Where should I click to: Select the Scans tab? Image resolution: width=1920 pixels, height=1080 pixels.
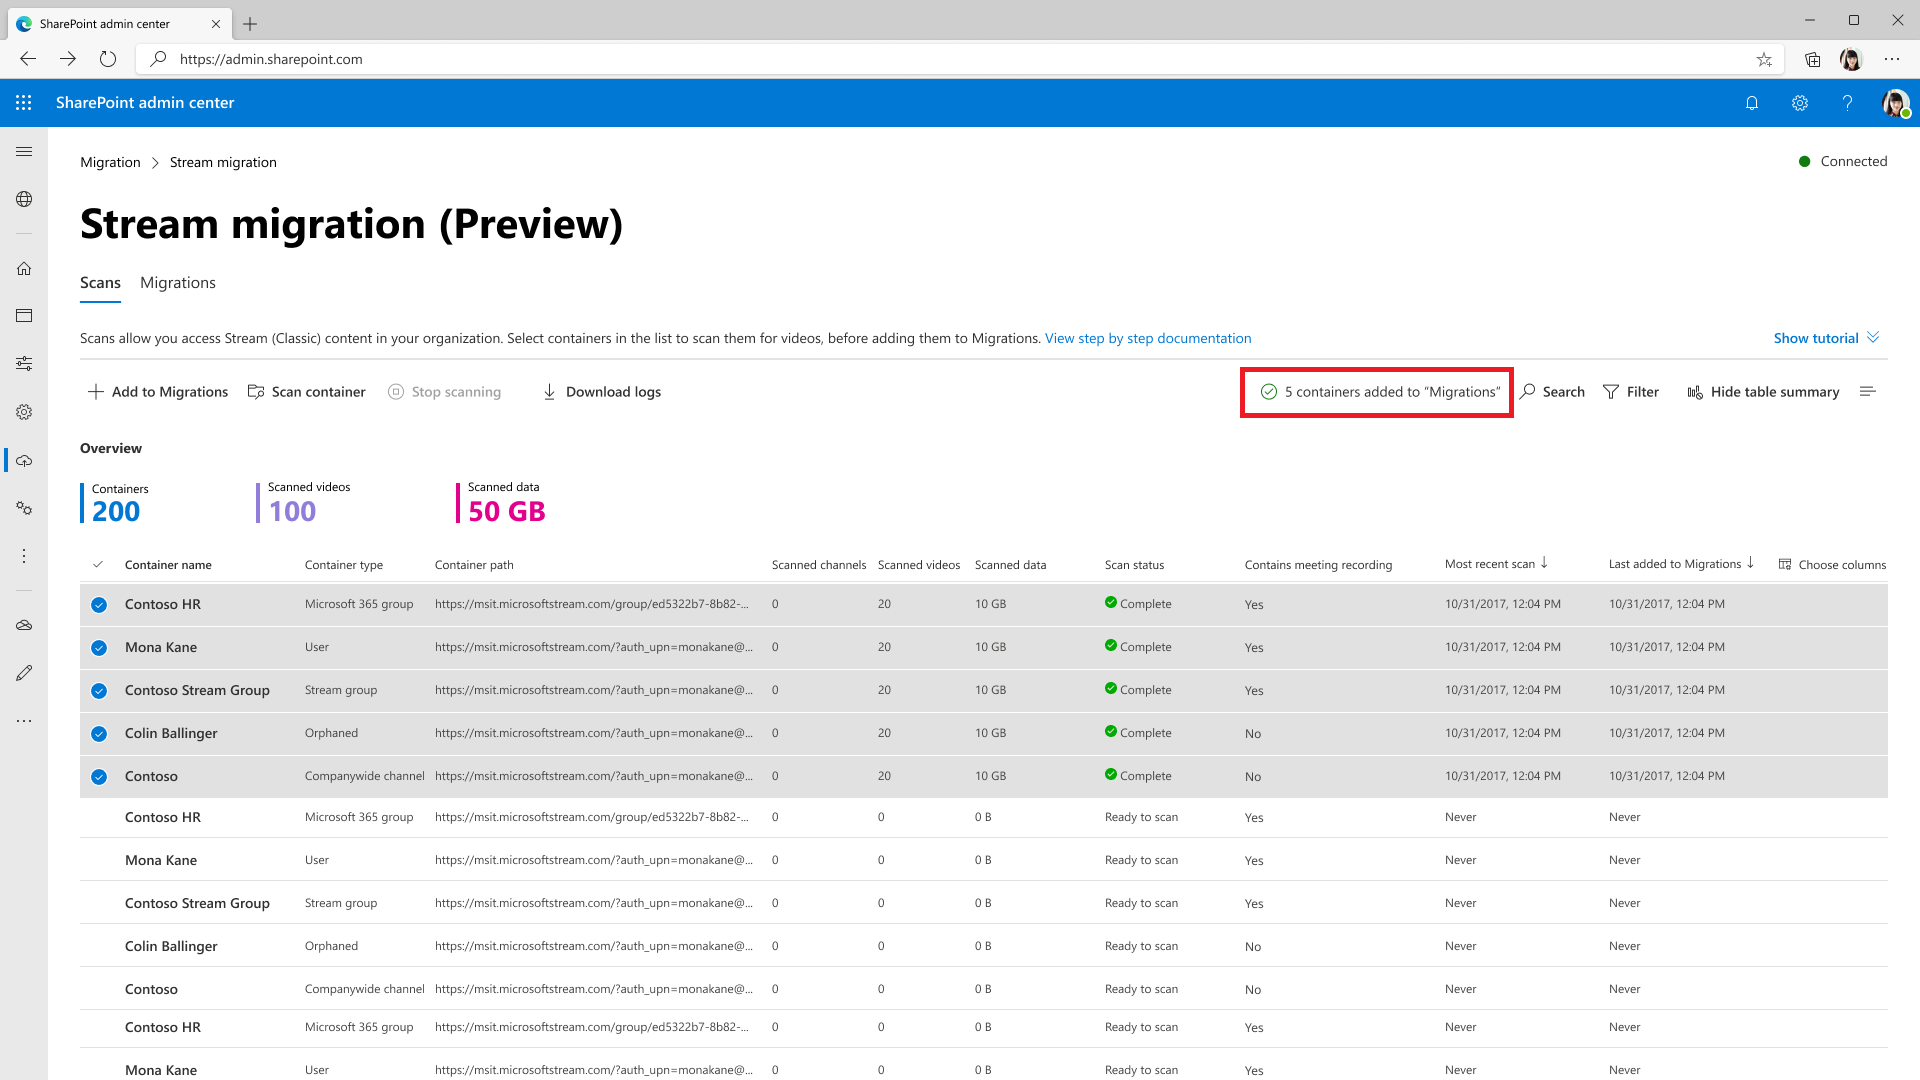click(x=100, y=282)
